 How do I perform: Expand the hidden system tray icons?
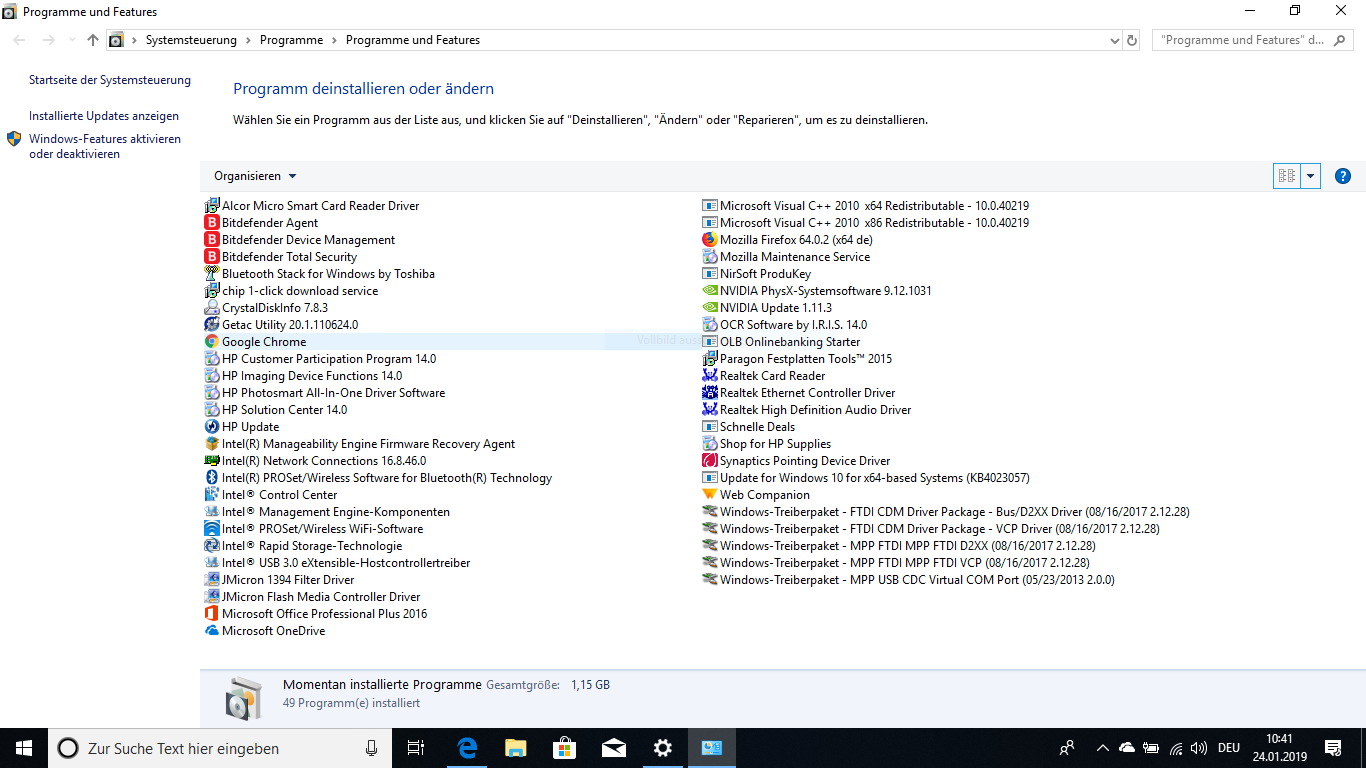1103,748
